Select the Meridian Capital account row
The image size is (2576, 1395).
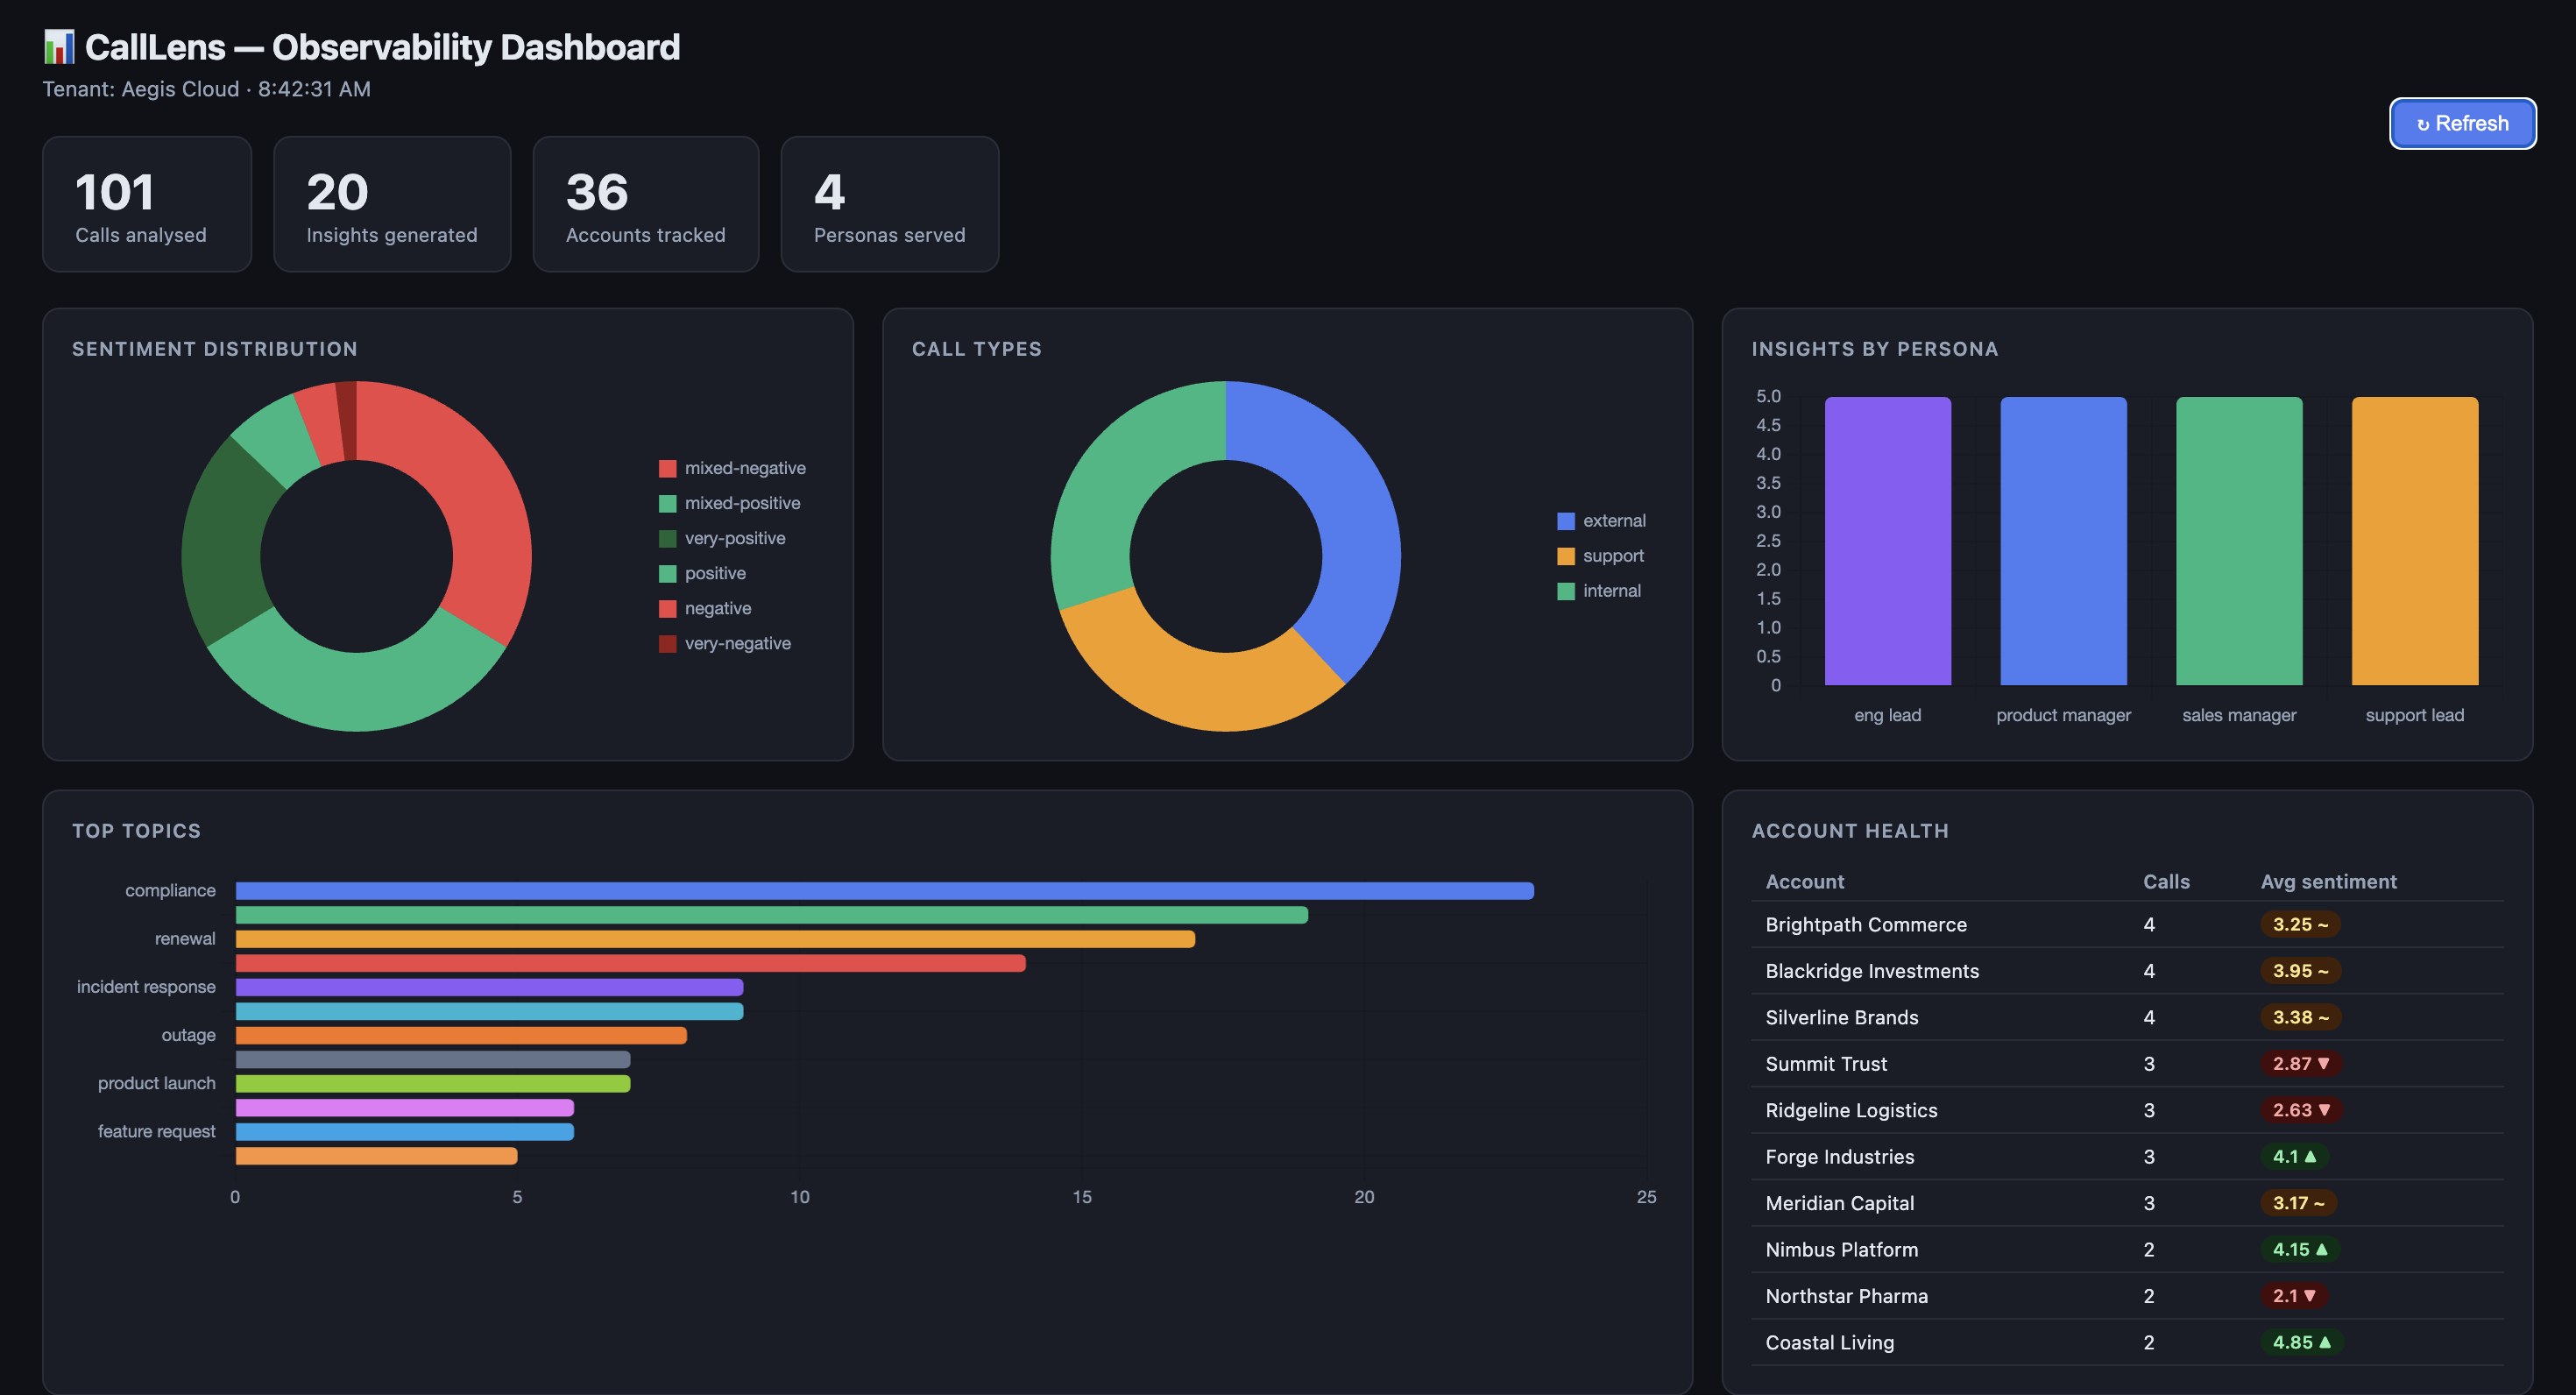(x=2127, y=1203)
